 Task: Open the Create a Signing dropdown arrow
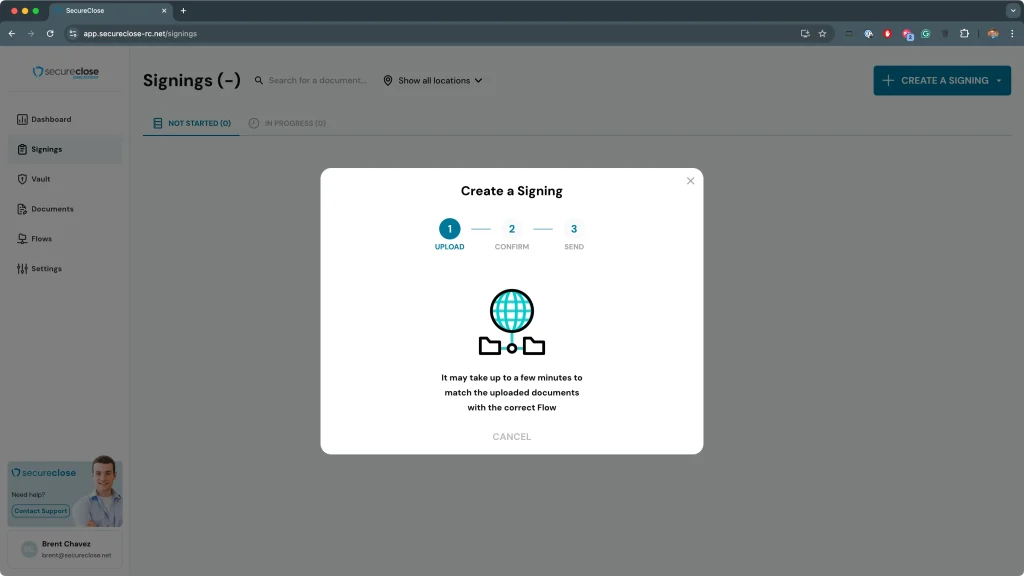click(x=999, y=81)
